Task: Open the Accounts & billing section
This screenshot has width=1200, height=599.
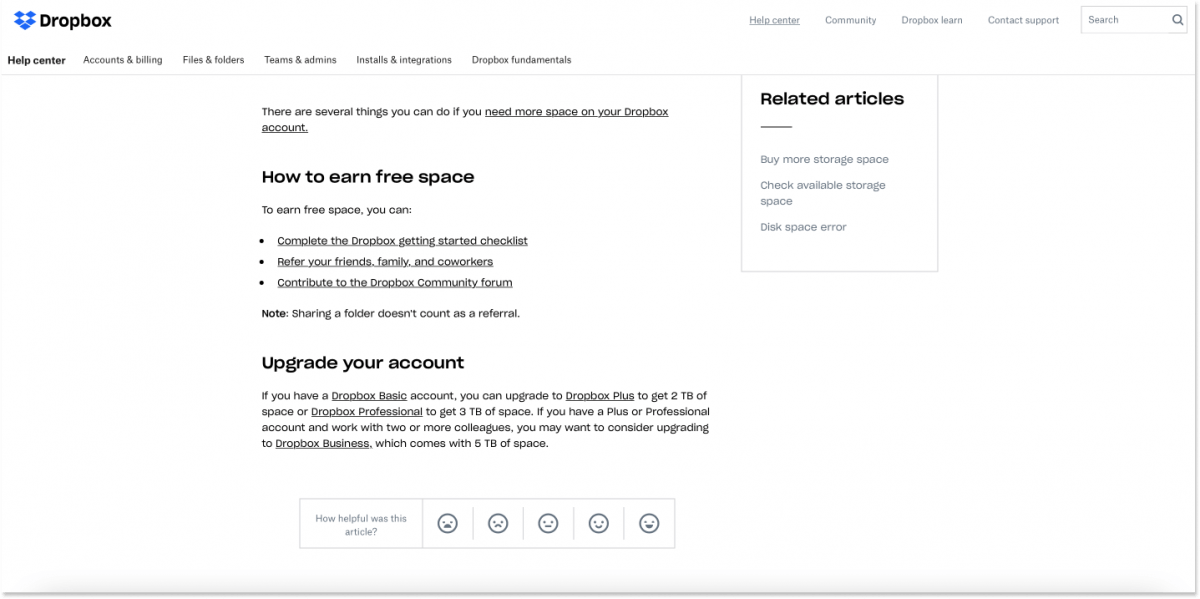Action: click(122, 60)
